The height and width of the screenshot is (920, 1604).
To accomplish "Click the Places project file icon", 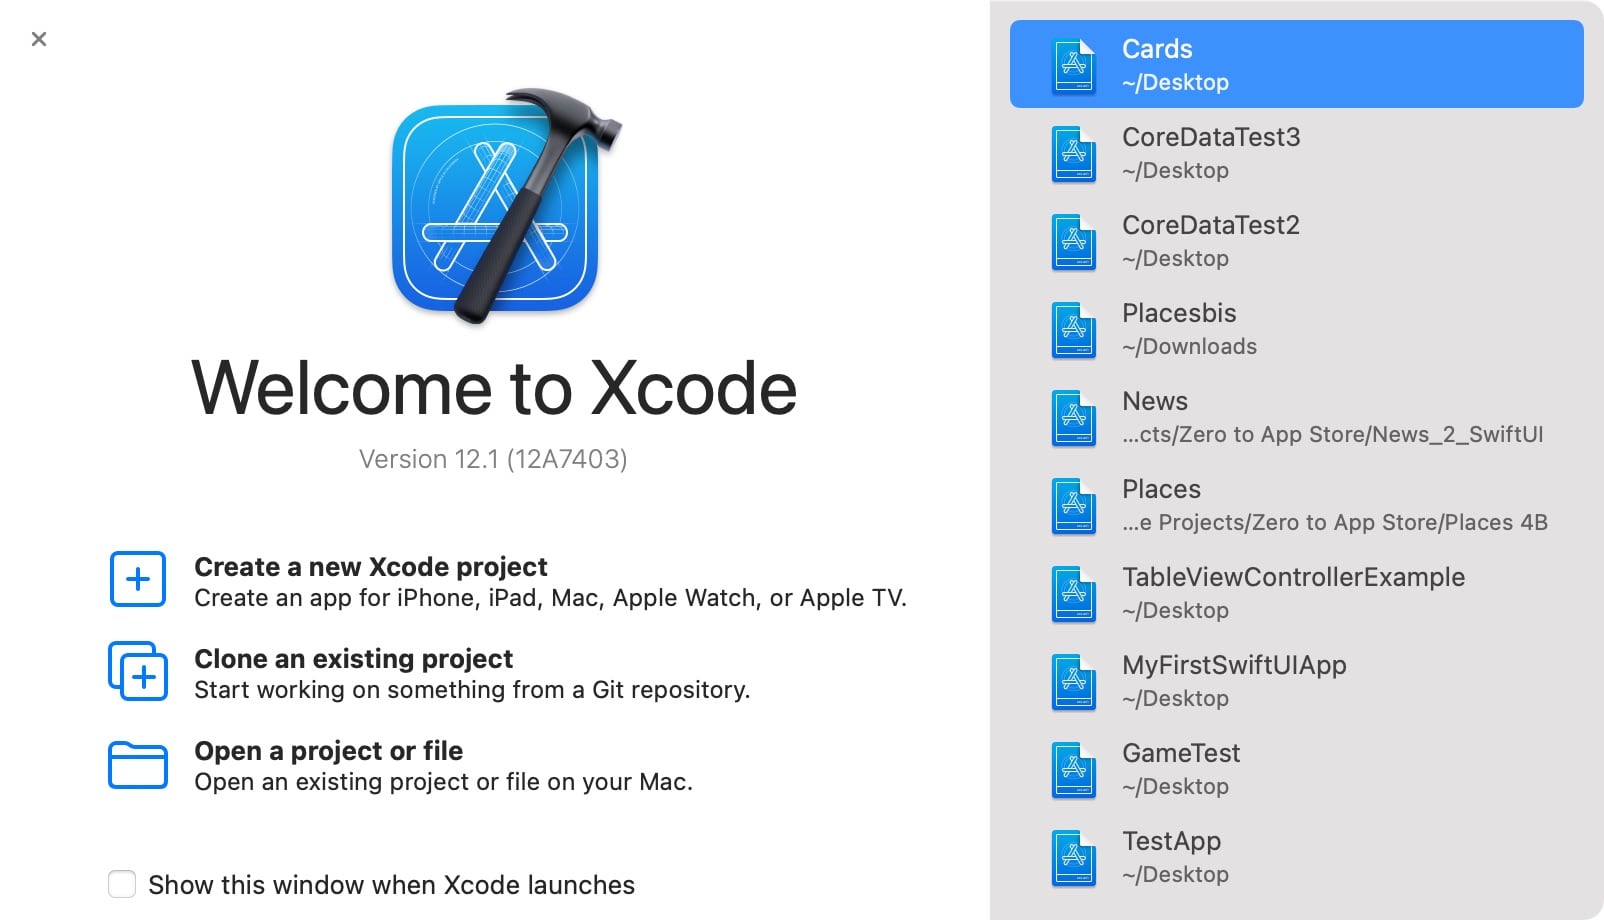I will point(1074,505).
